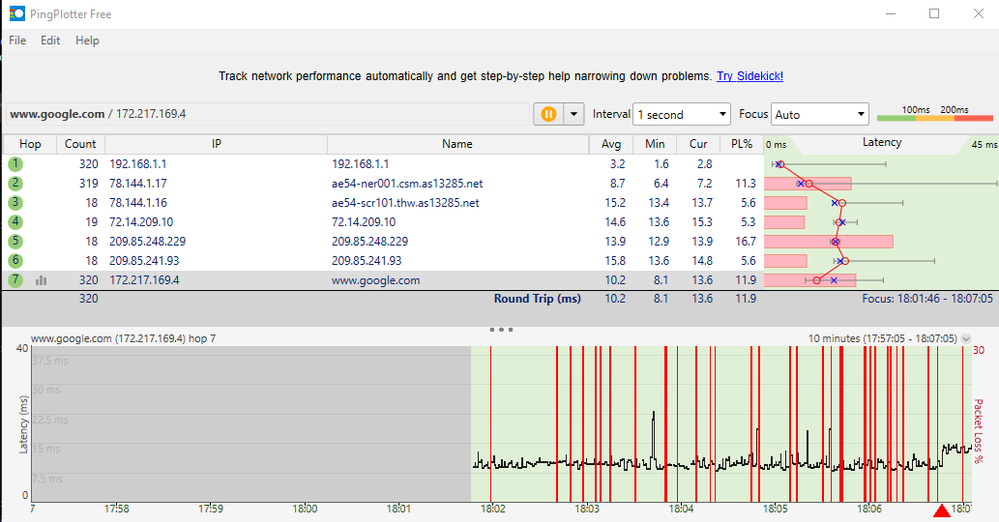Click the target address field www.google.com
Image resolution: width=999 pixels, height=522 pixels.
pos(268,114)
